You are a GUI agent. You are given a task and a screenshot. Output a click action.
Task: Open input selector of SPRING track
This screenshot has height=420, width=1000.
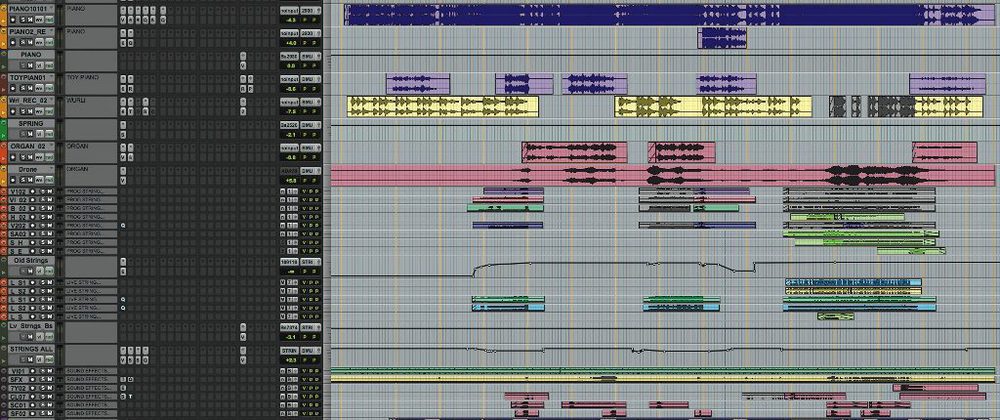(x=289, y=124)
